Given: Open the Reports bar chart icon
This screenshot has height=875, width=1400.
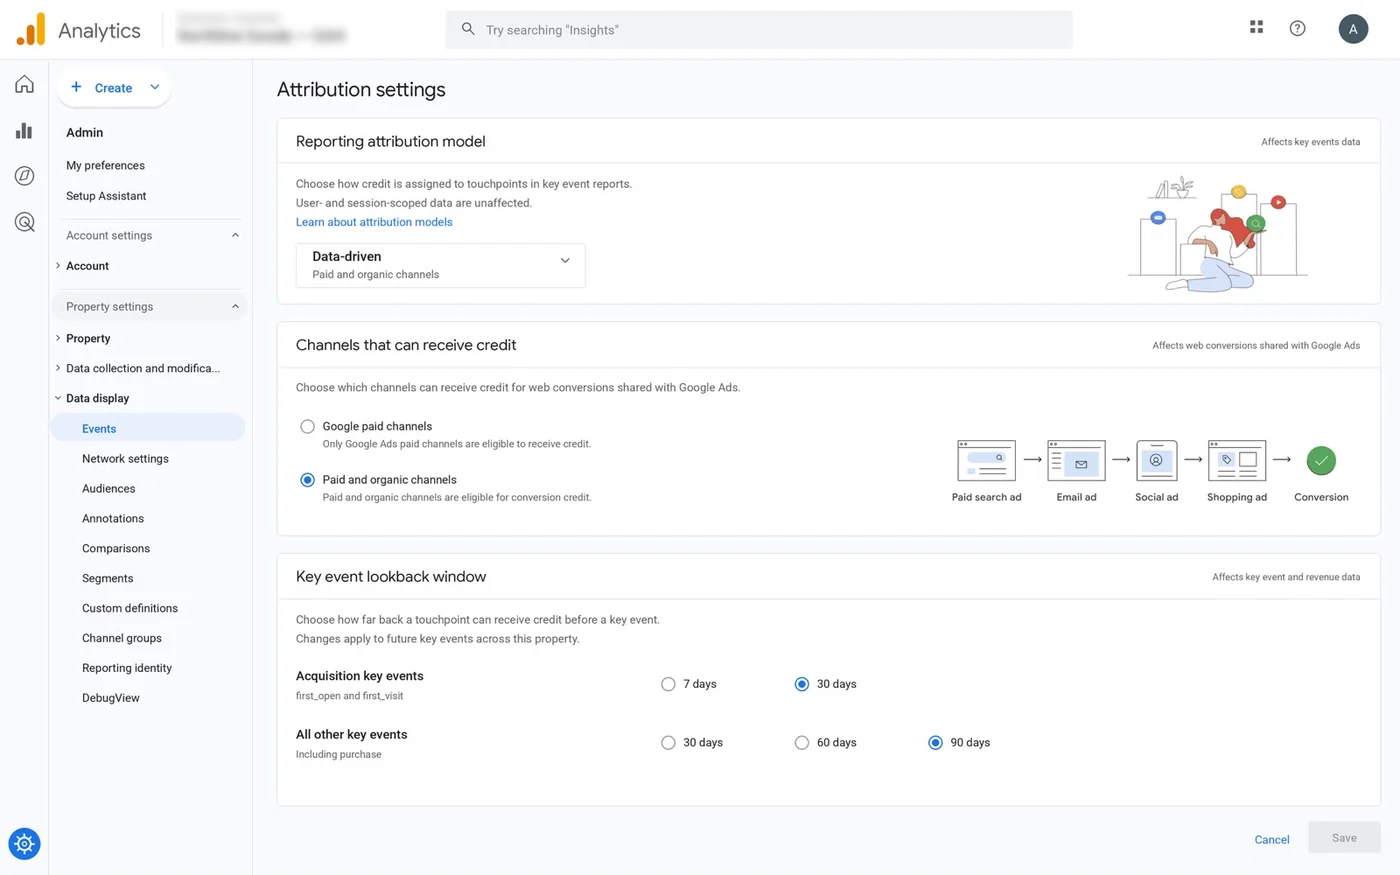Looking at the screenshot, I should click(x=24, y=131).
